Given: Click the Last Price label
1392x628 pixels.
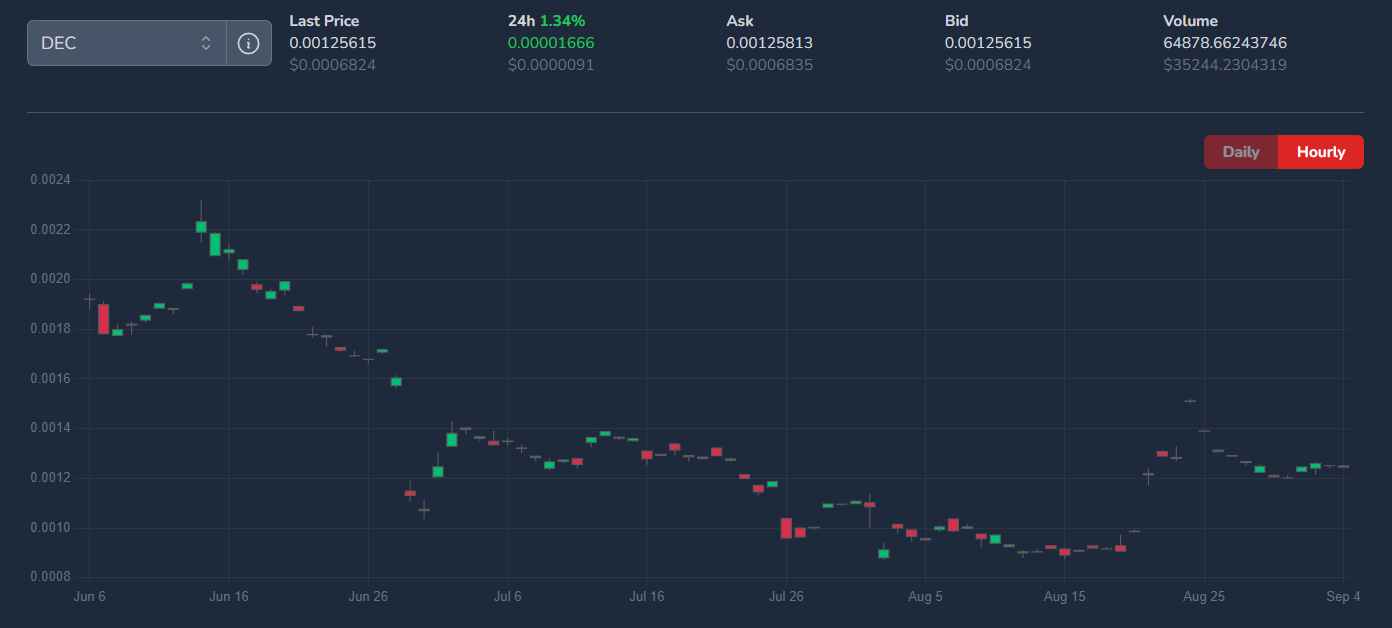Looking at the screenshot, I should point(324,21).
